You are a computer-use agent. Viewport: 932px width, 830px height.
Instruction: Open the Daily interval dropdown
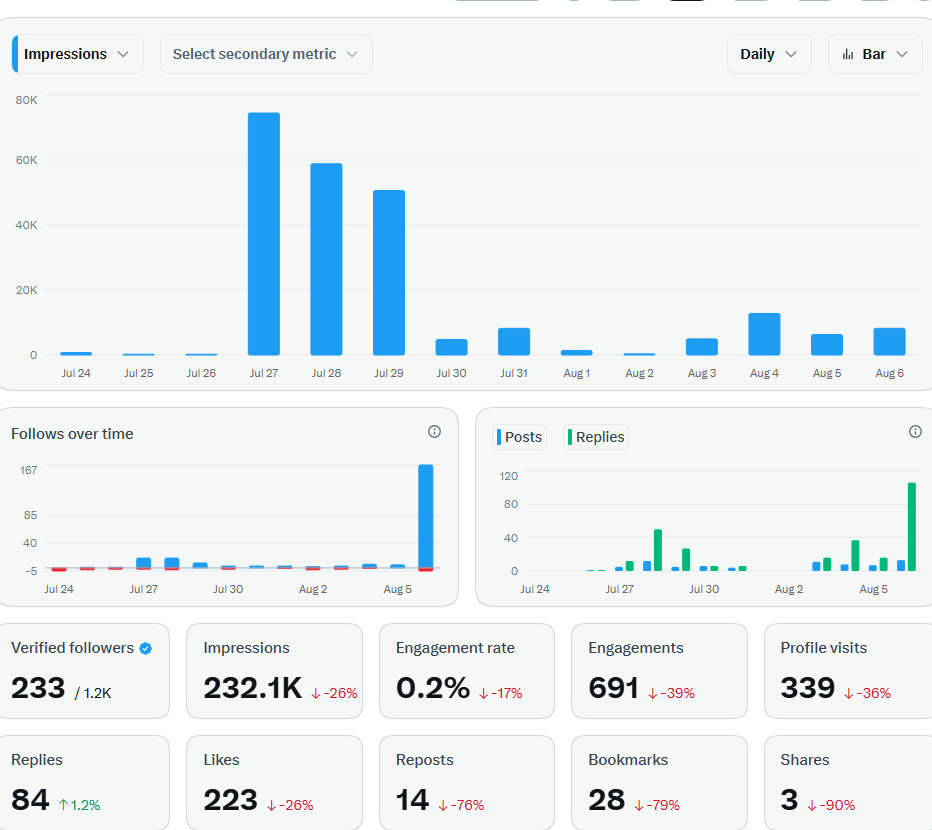769,54
